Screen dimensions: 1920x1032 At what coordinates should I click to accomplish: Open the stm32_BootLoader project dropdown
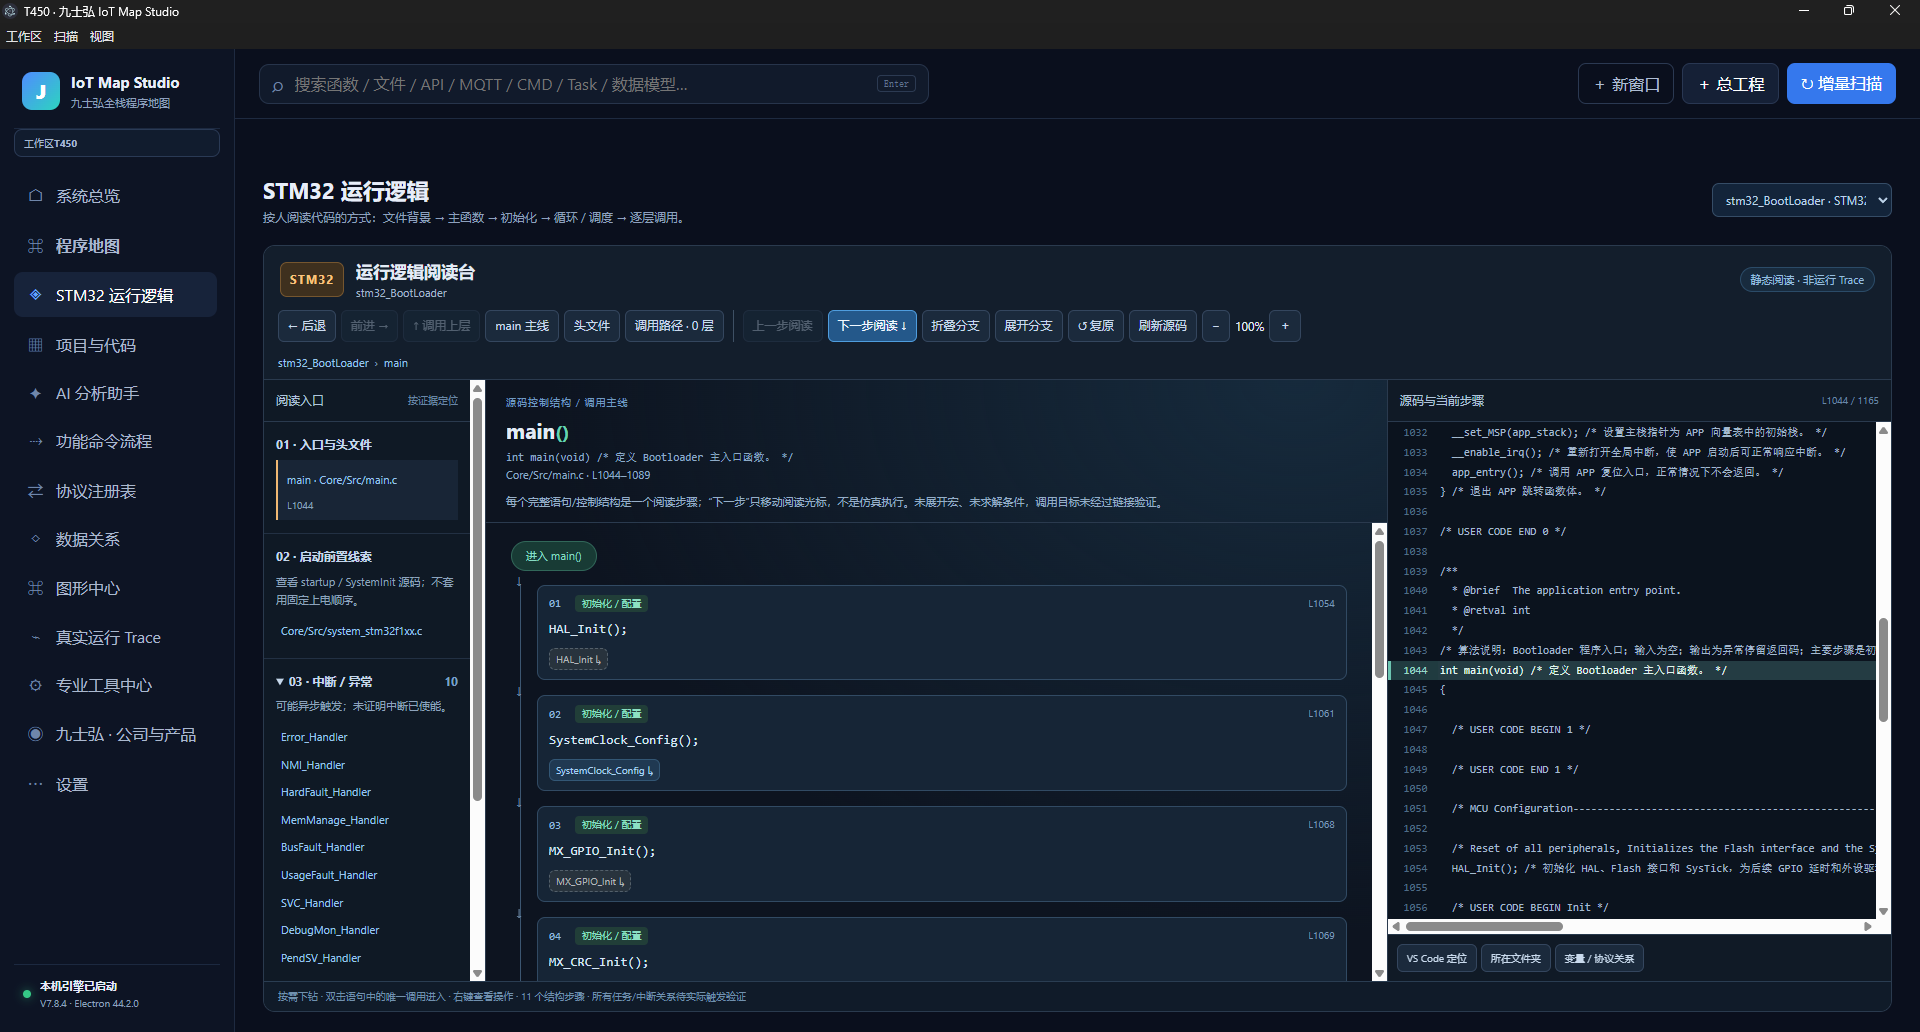click(x=1802, y=200)
